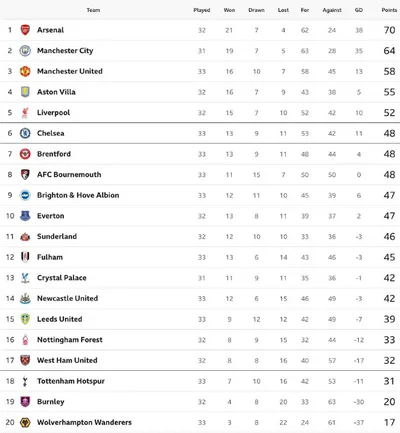This screenshot has width=400, height=433.
Task: Select the Points column header
Action: tap(389, 10)
